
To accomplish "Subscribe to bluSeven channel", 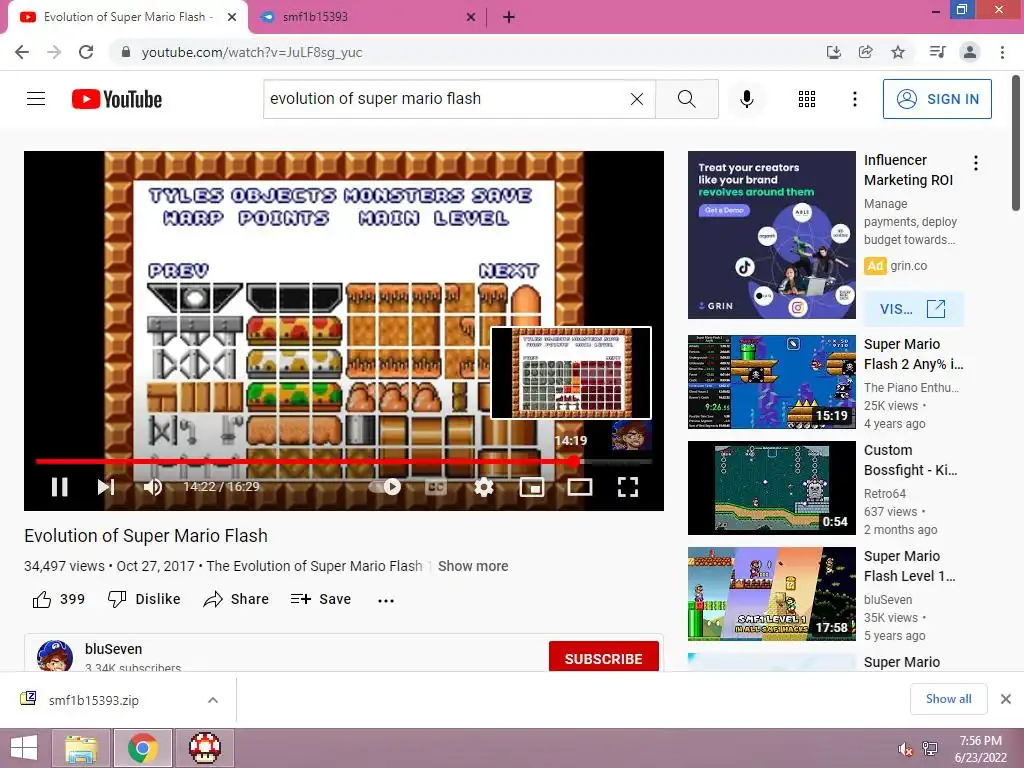I will pos(603,658).
